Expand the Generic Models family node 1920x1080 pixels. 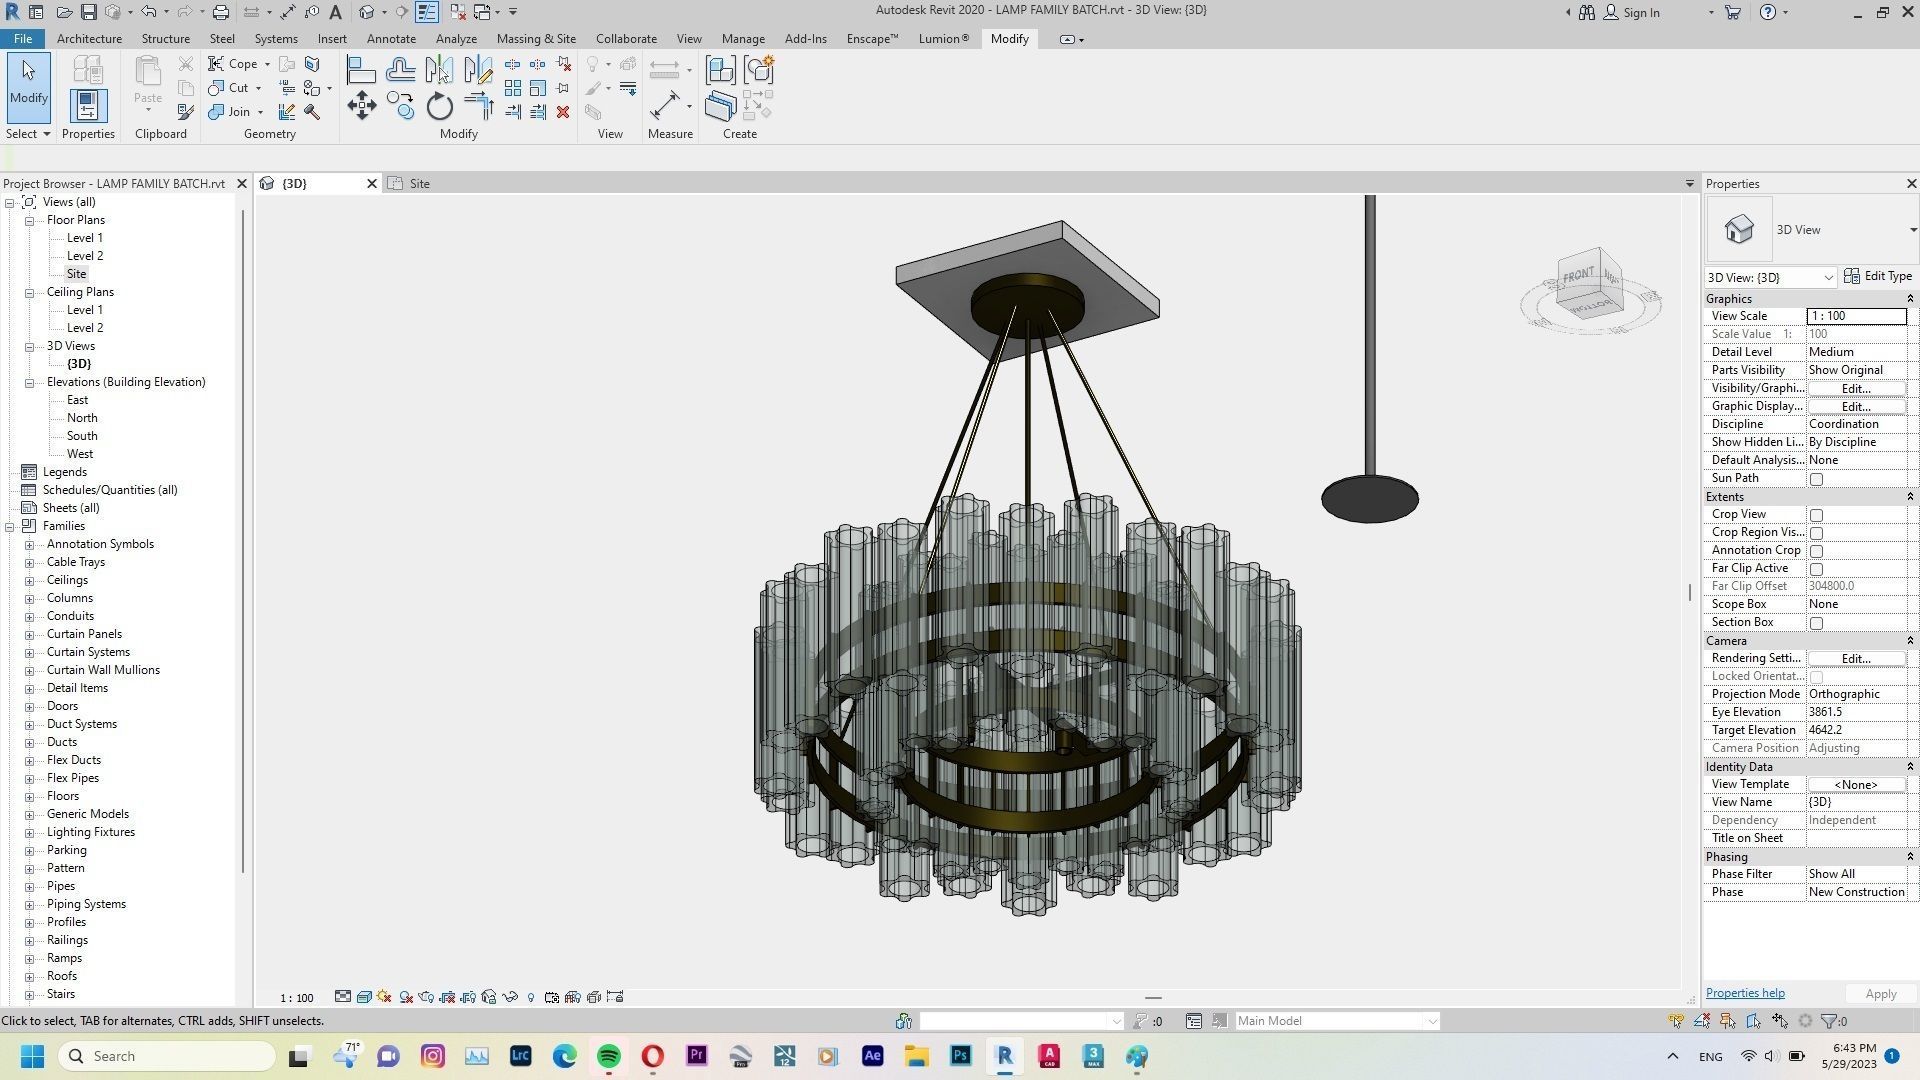30,814
